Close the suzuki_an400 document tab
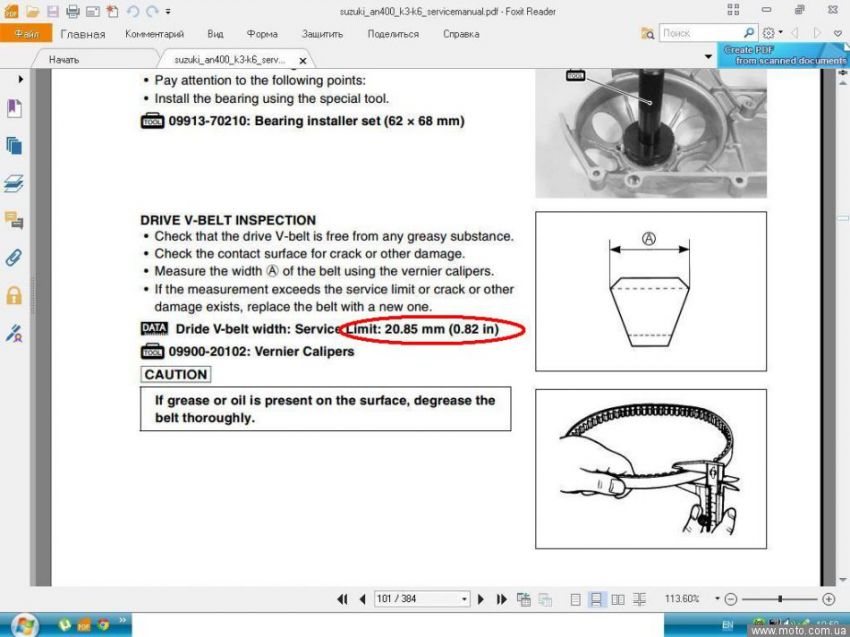Image resolution: width=850 pixels, height=637 pixels. (302, 61)
